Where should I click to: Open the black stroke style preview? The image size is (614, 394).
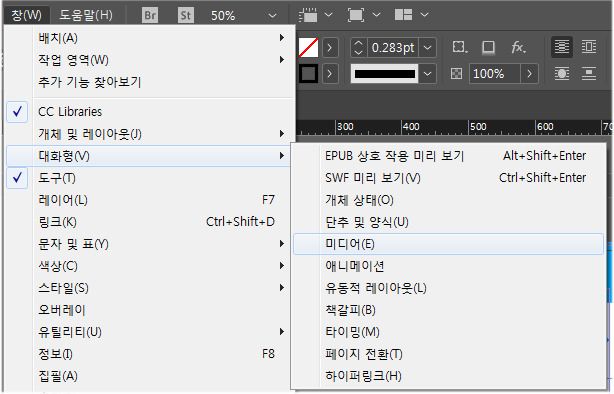(385, 74)
